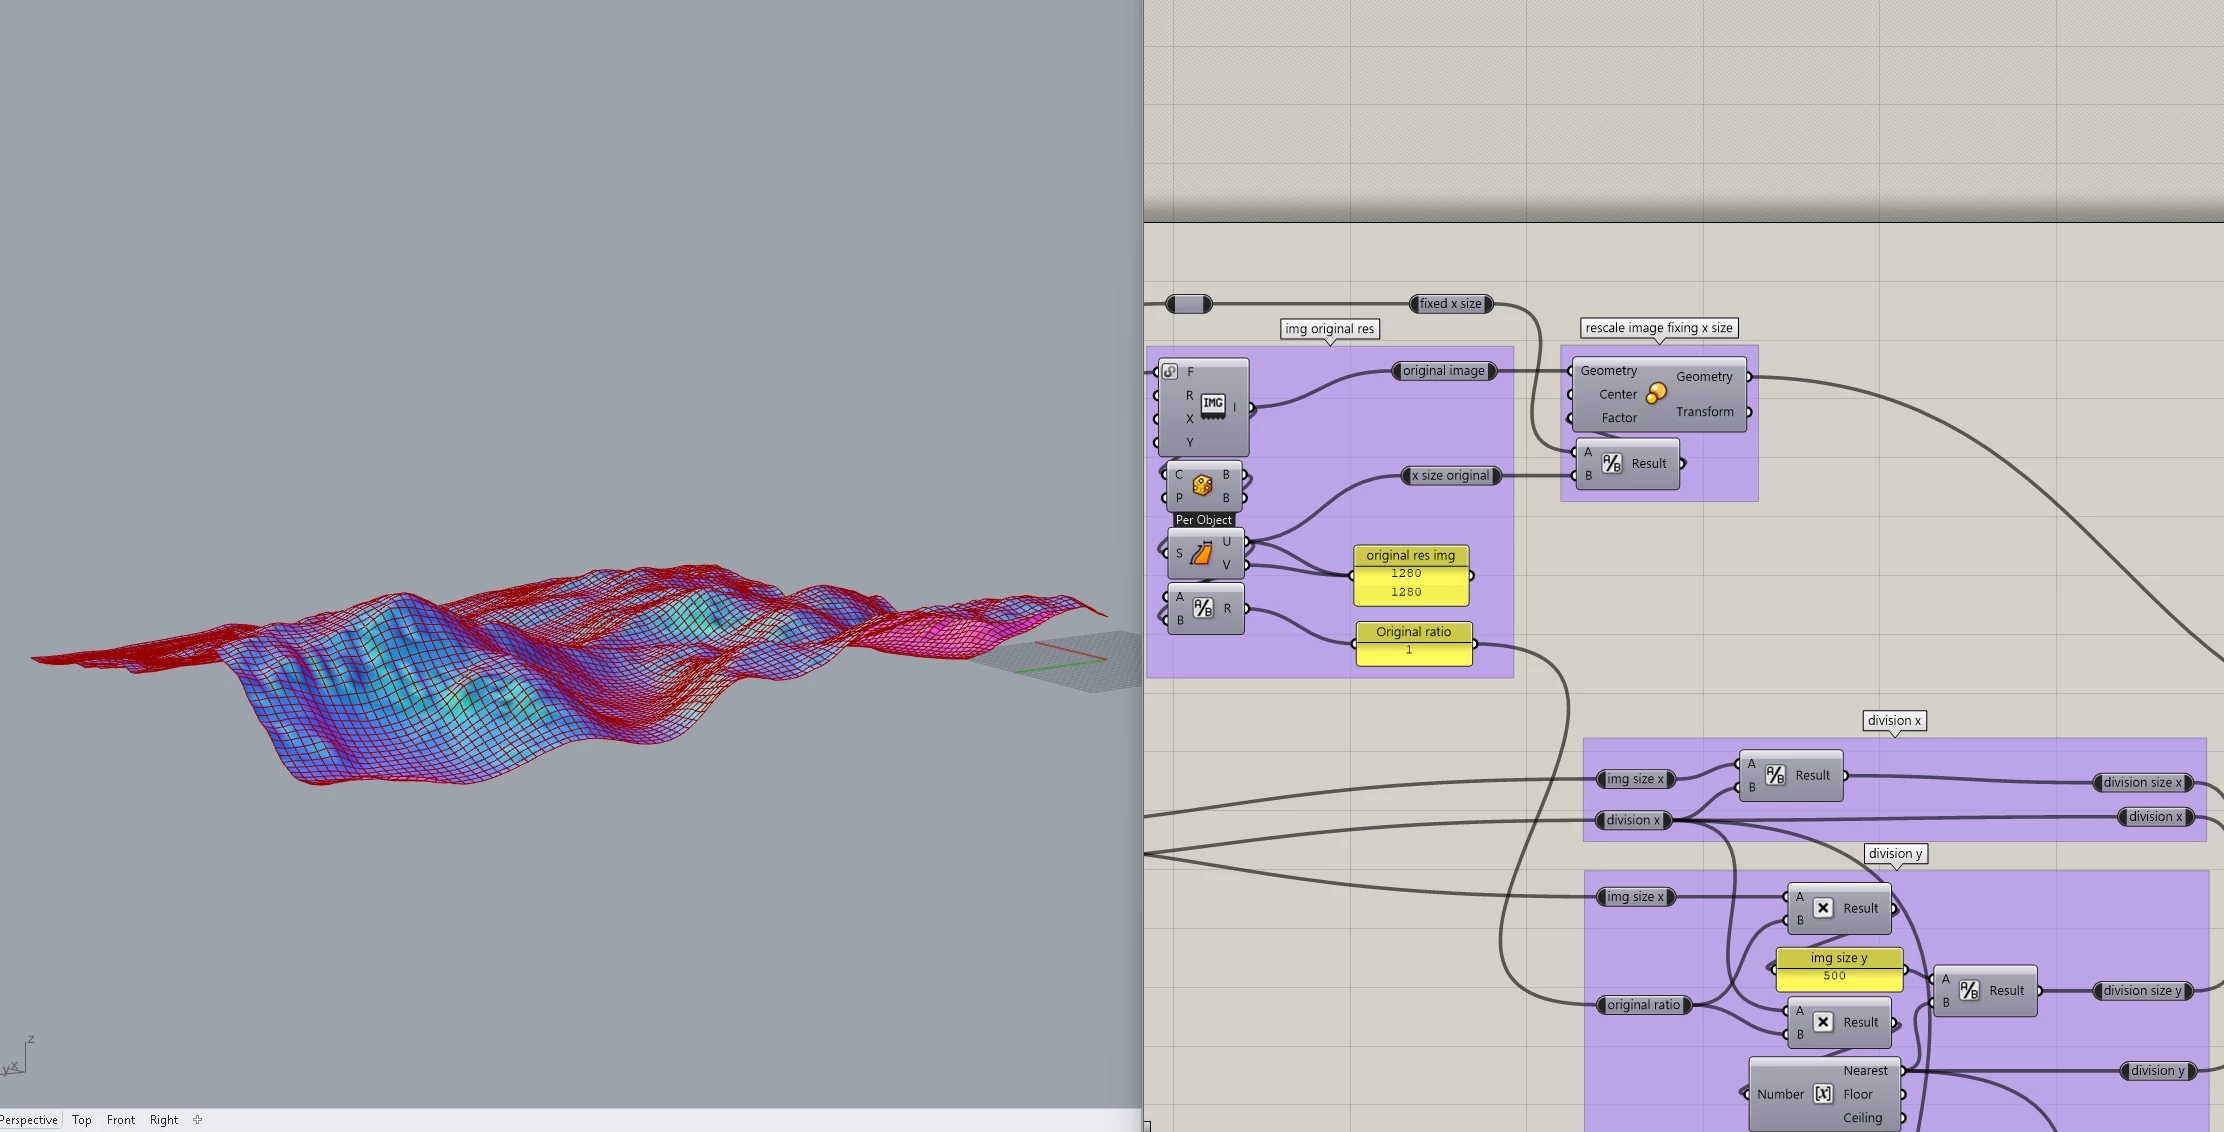Click division icon in rescale image group
This screenshot has width=2224, height=1132.
(x=1611, y=463)
